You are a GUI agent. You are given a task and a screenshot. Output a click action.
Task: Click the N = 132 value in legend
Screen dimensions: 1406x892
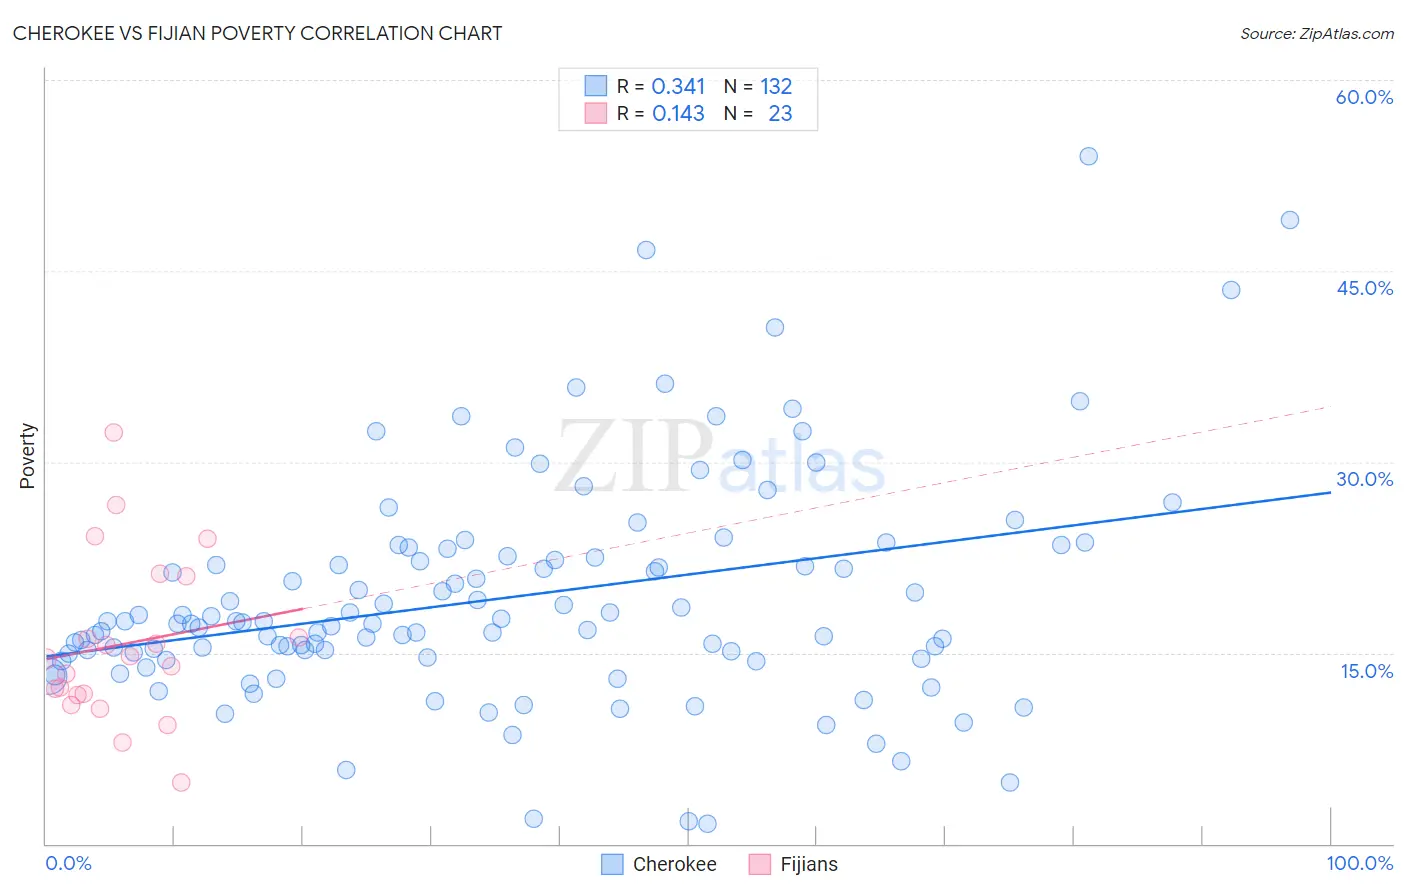pos(758,87)
